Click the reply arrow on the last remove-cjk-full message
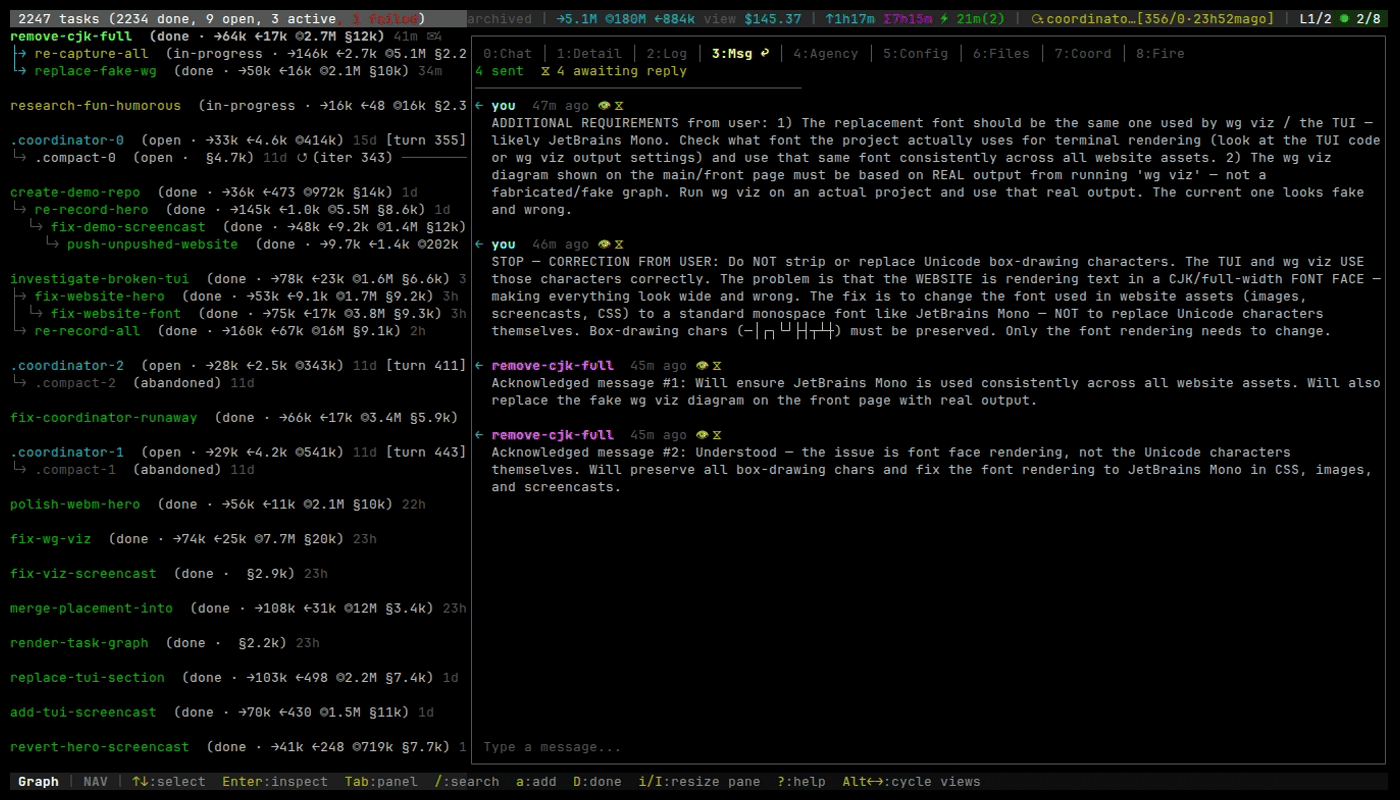 478,434
